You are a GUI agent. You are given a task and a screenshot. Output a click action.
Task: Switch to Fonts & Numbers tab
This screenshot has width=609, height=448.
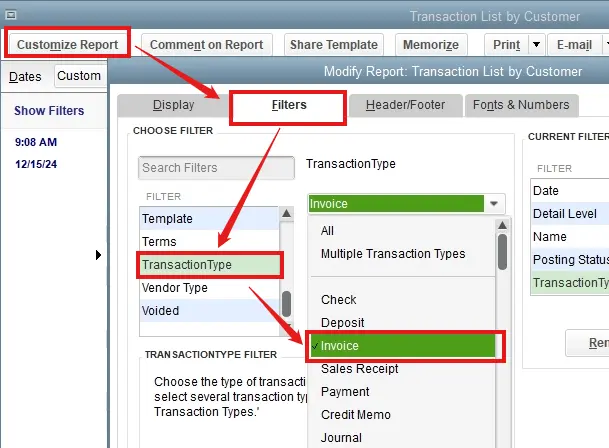click(521, 105)
